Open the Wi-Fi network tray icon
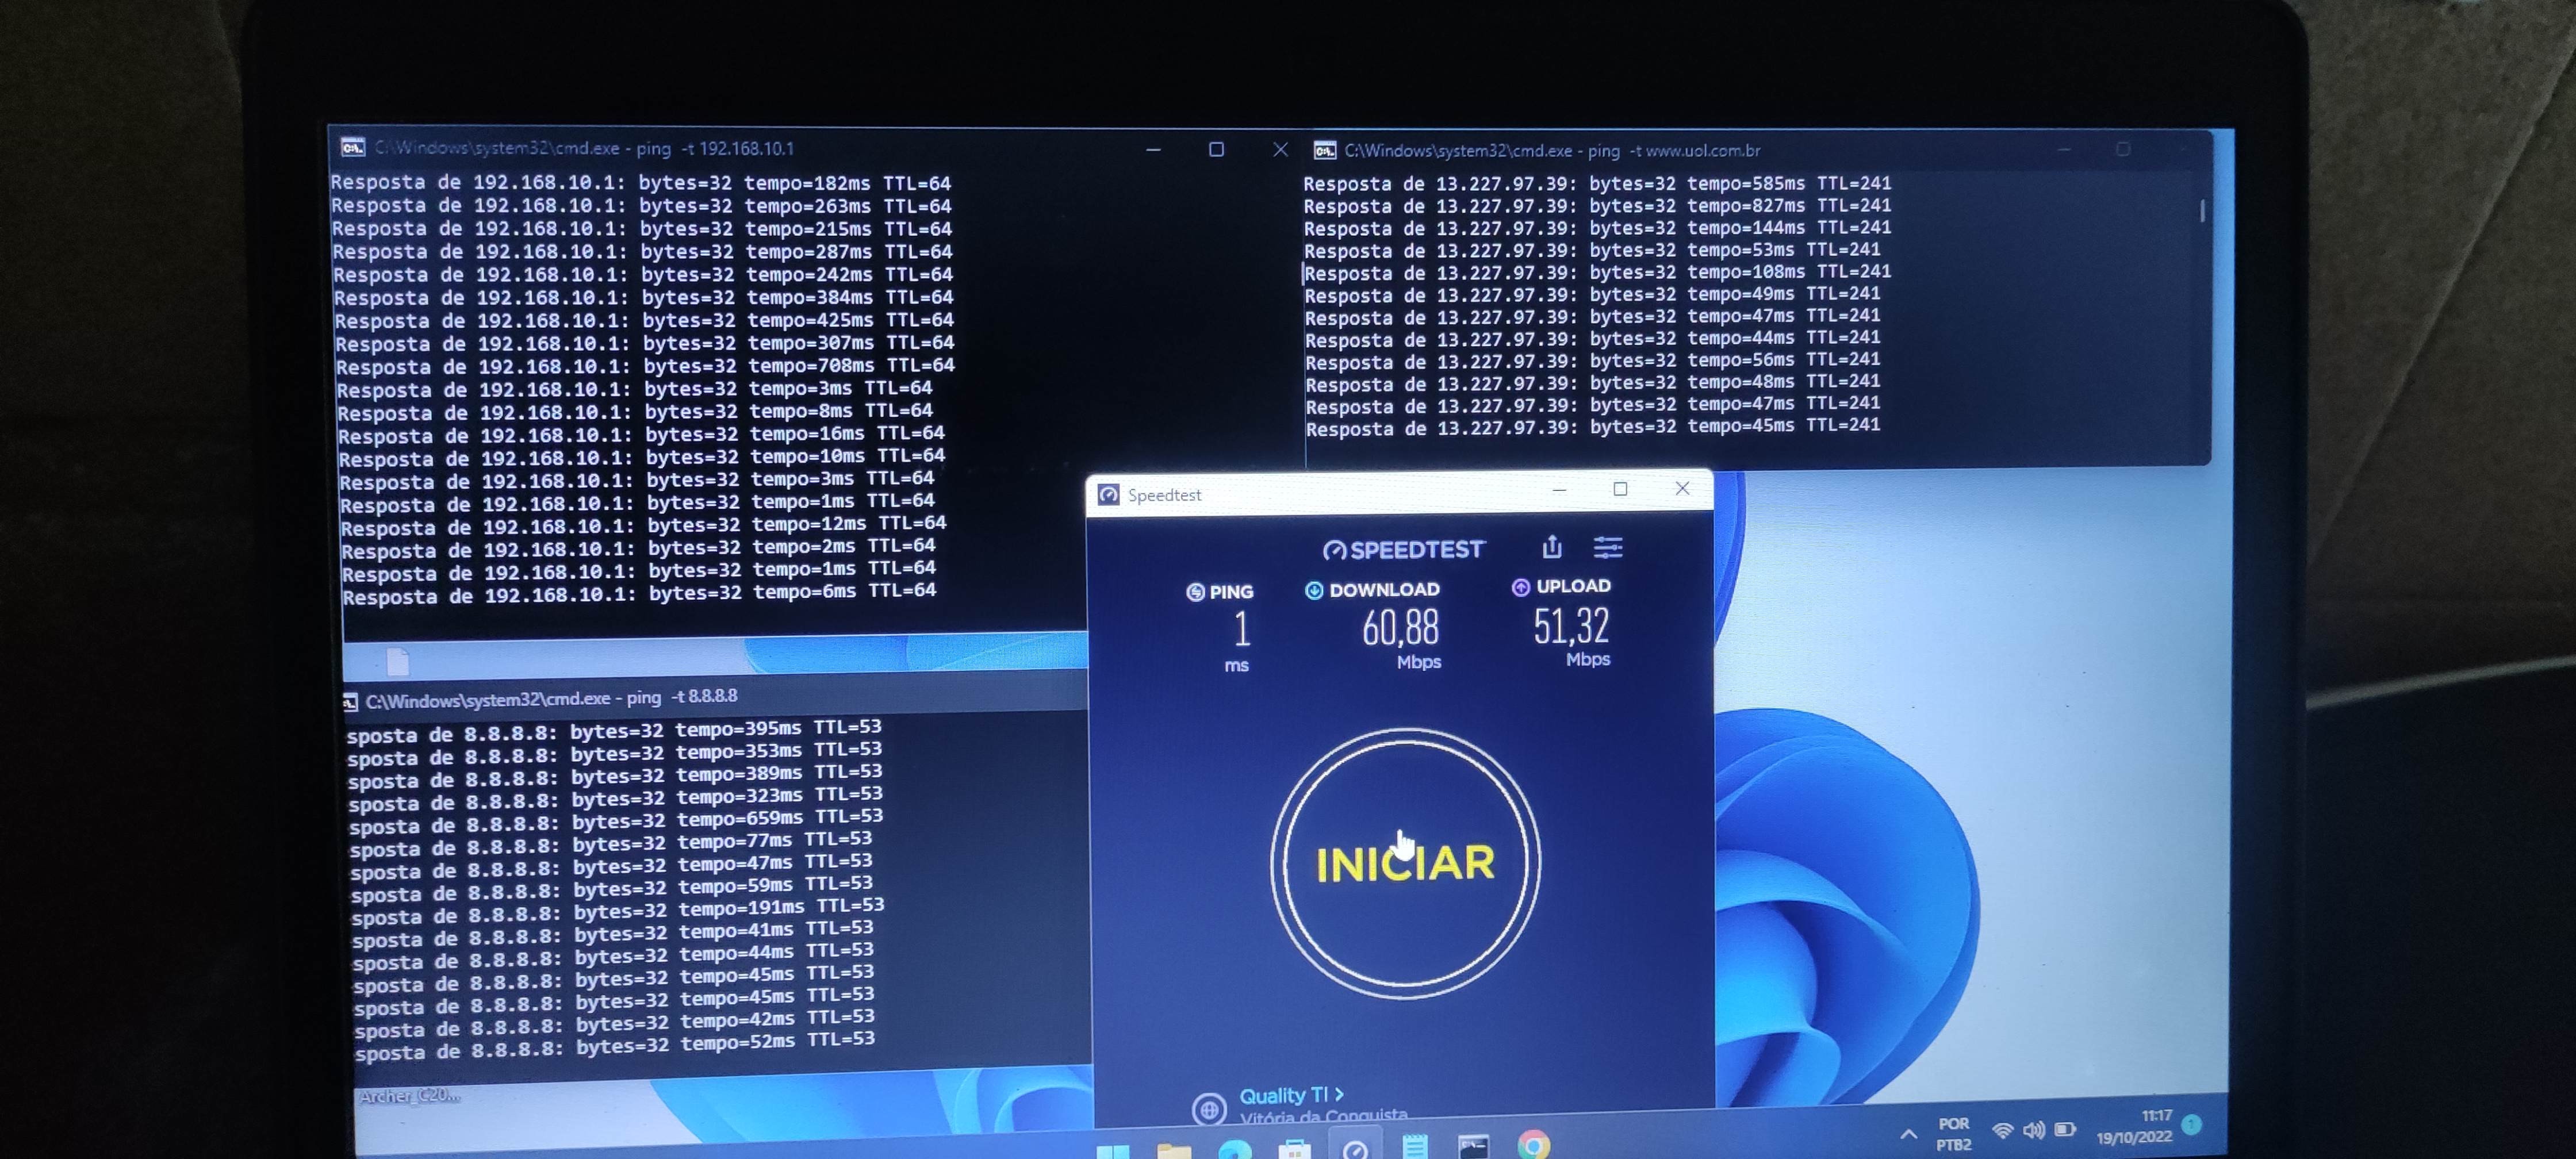Image resolution: width=2576 pixels, height=1159 pixels. pyautogui.click(x=2002, y=1131)
